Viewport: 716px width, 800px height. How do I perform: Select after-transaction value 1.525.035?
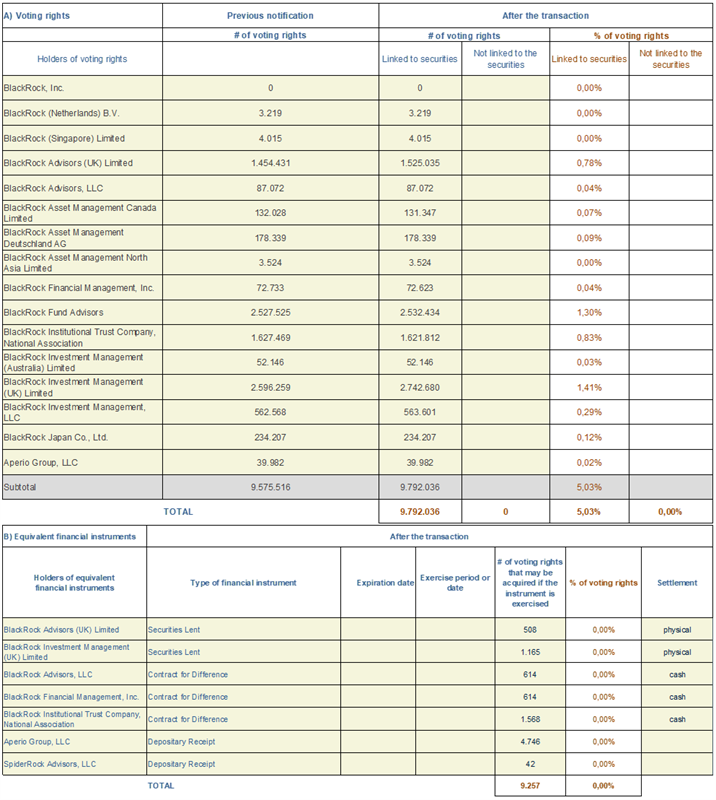tap(420, 163)
